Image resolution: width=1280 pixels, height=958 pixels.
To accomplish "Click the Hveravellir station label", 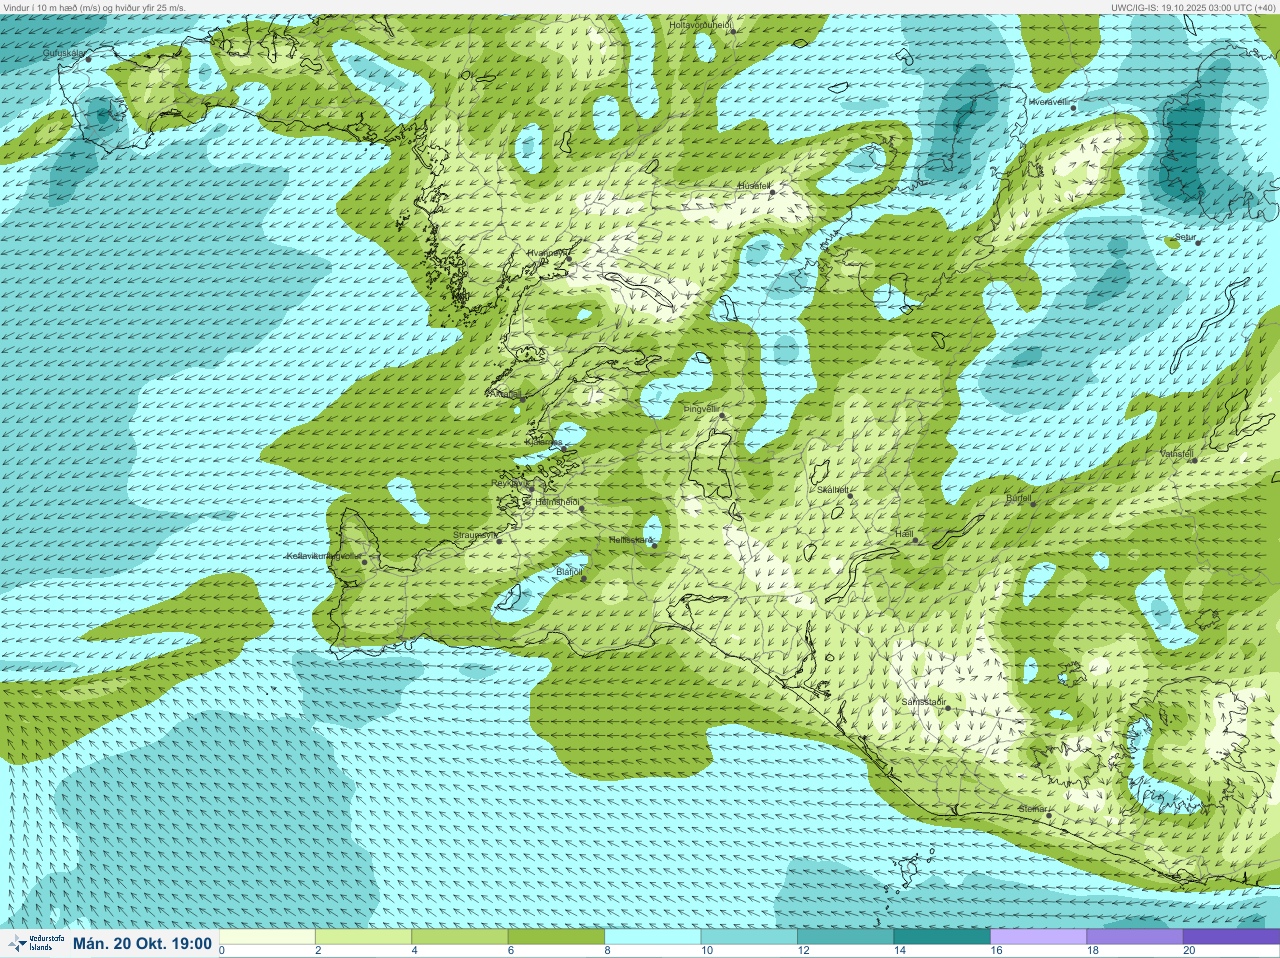I will coord(1049,102).
